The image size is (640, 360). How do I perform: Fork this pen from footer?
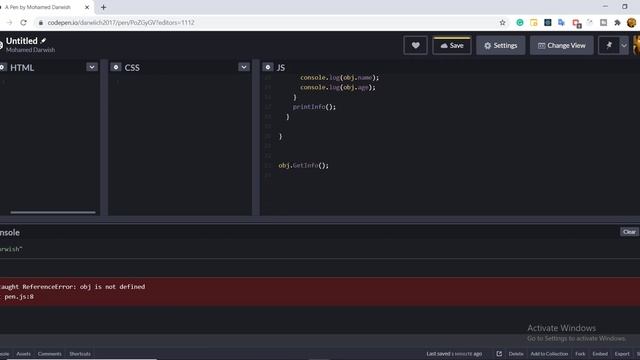580,354
